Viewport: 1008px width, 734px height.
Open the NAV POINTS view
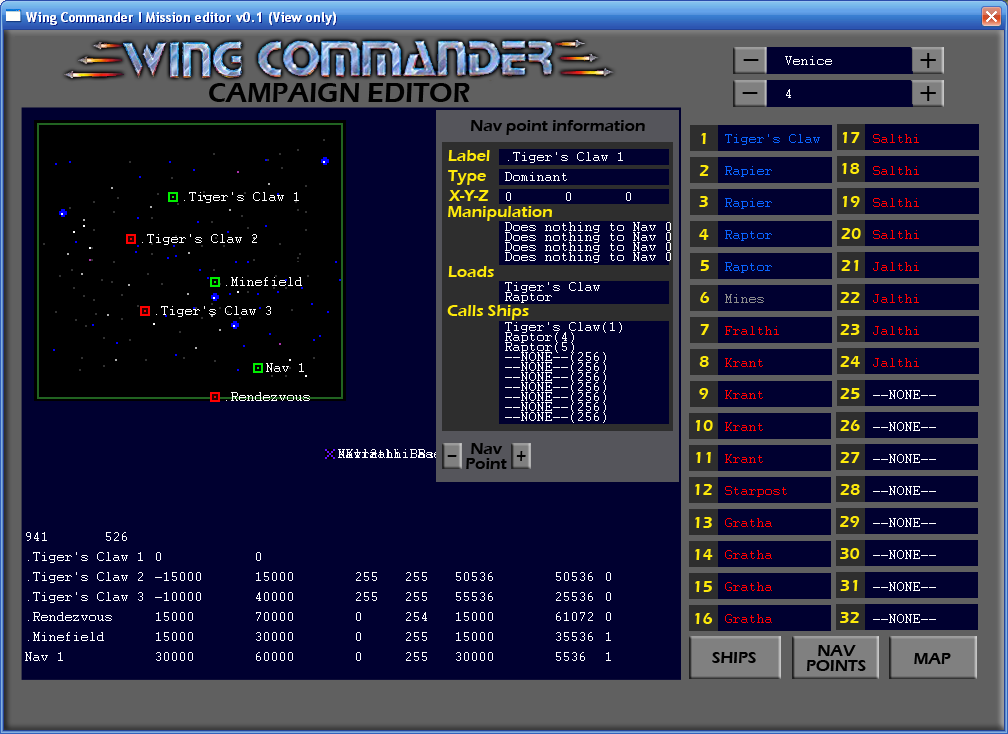click(835, 657)
